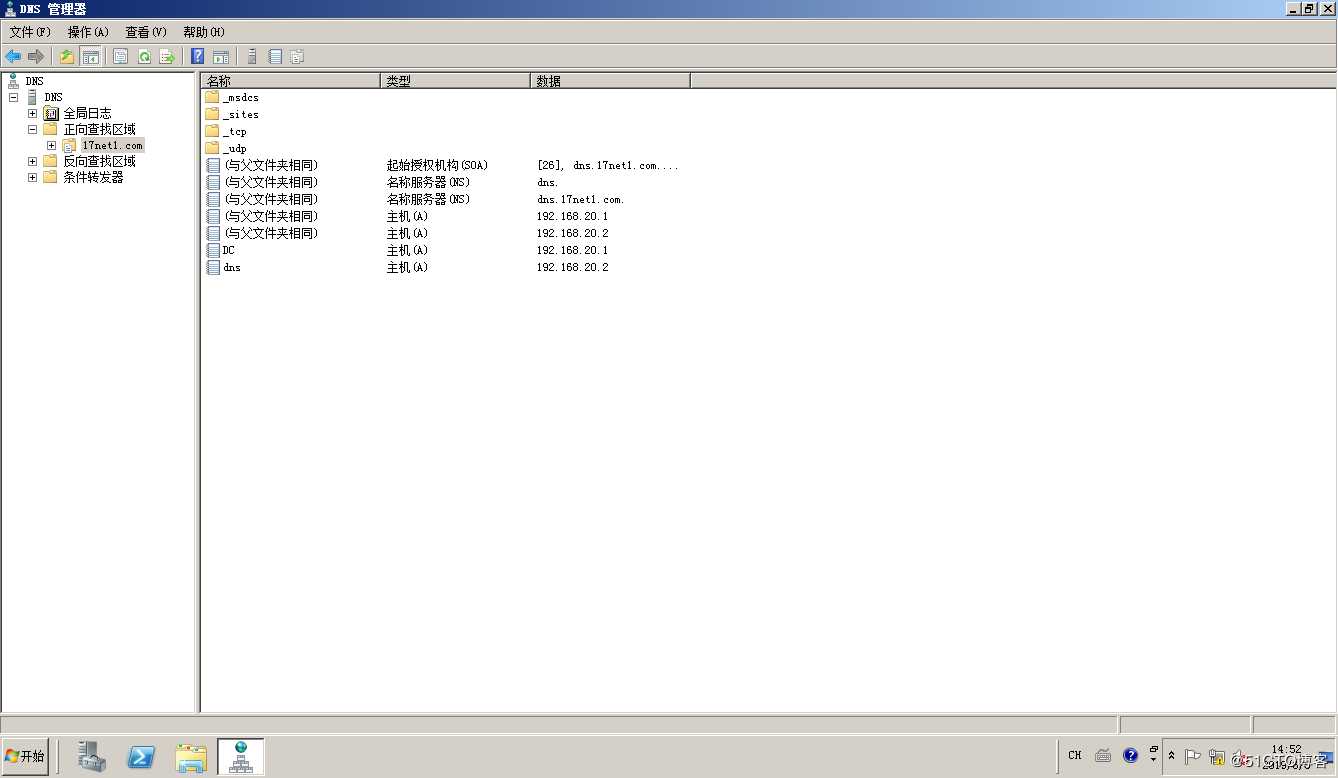Click the server tower toolbar icon
Screen dimensions: 1338x778
pyautogui.click(x=252, y=57)
